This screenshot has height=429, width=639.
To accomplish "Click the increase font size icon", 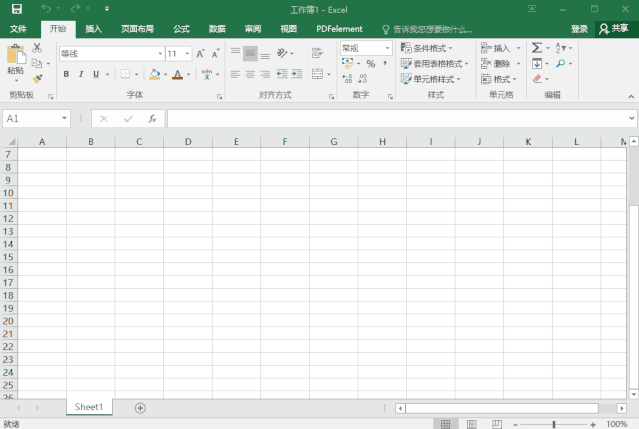I will (x=200, y=54).
